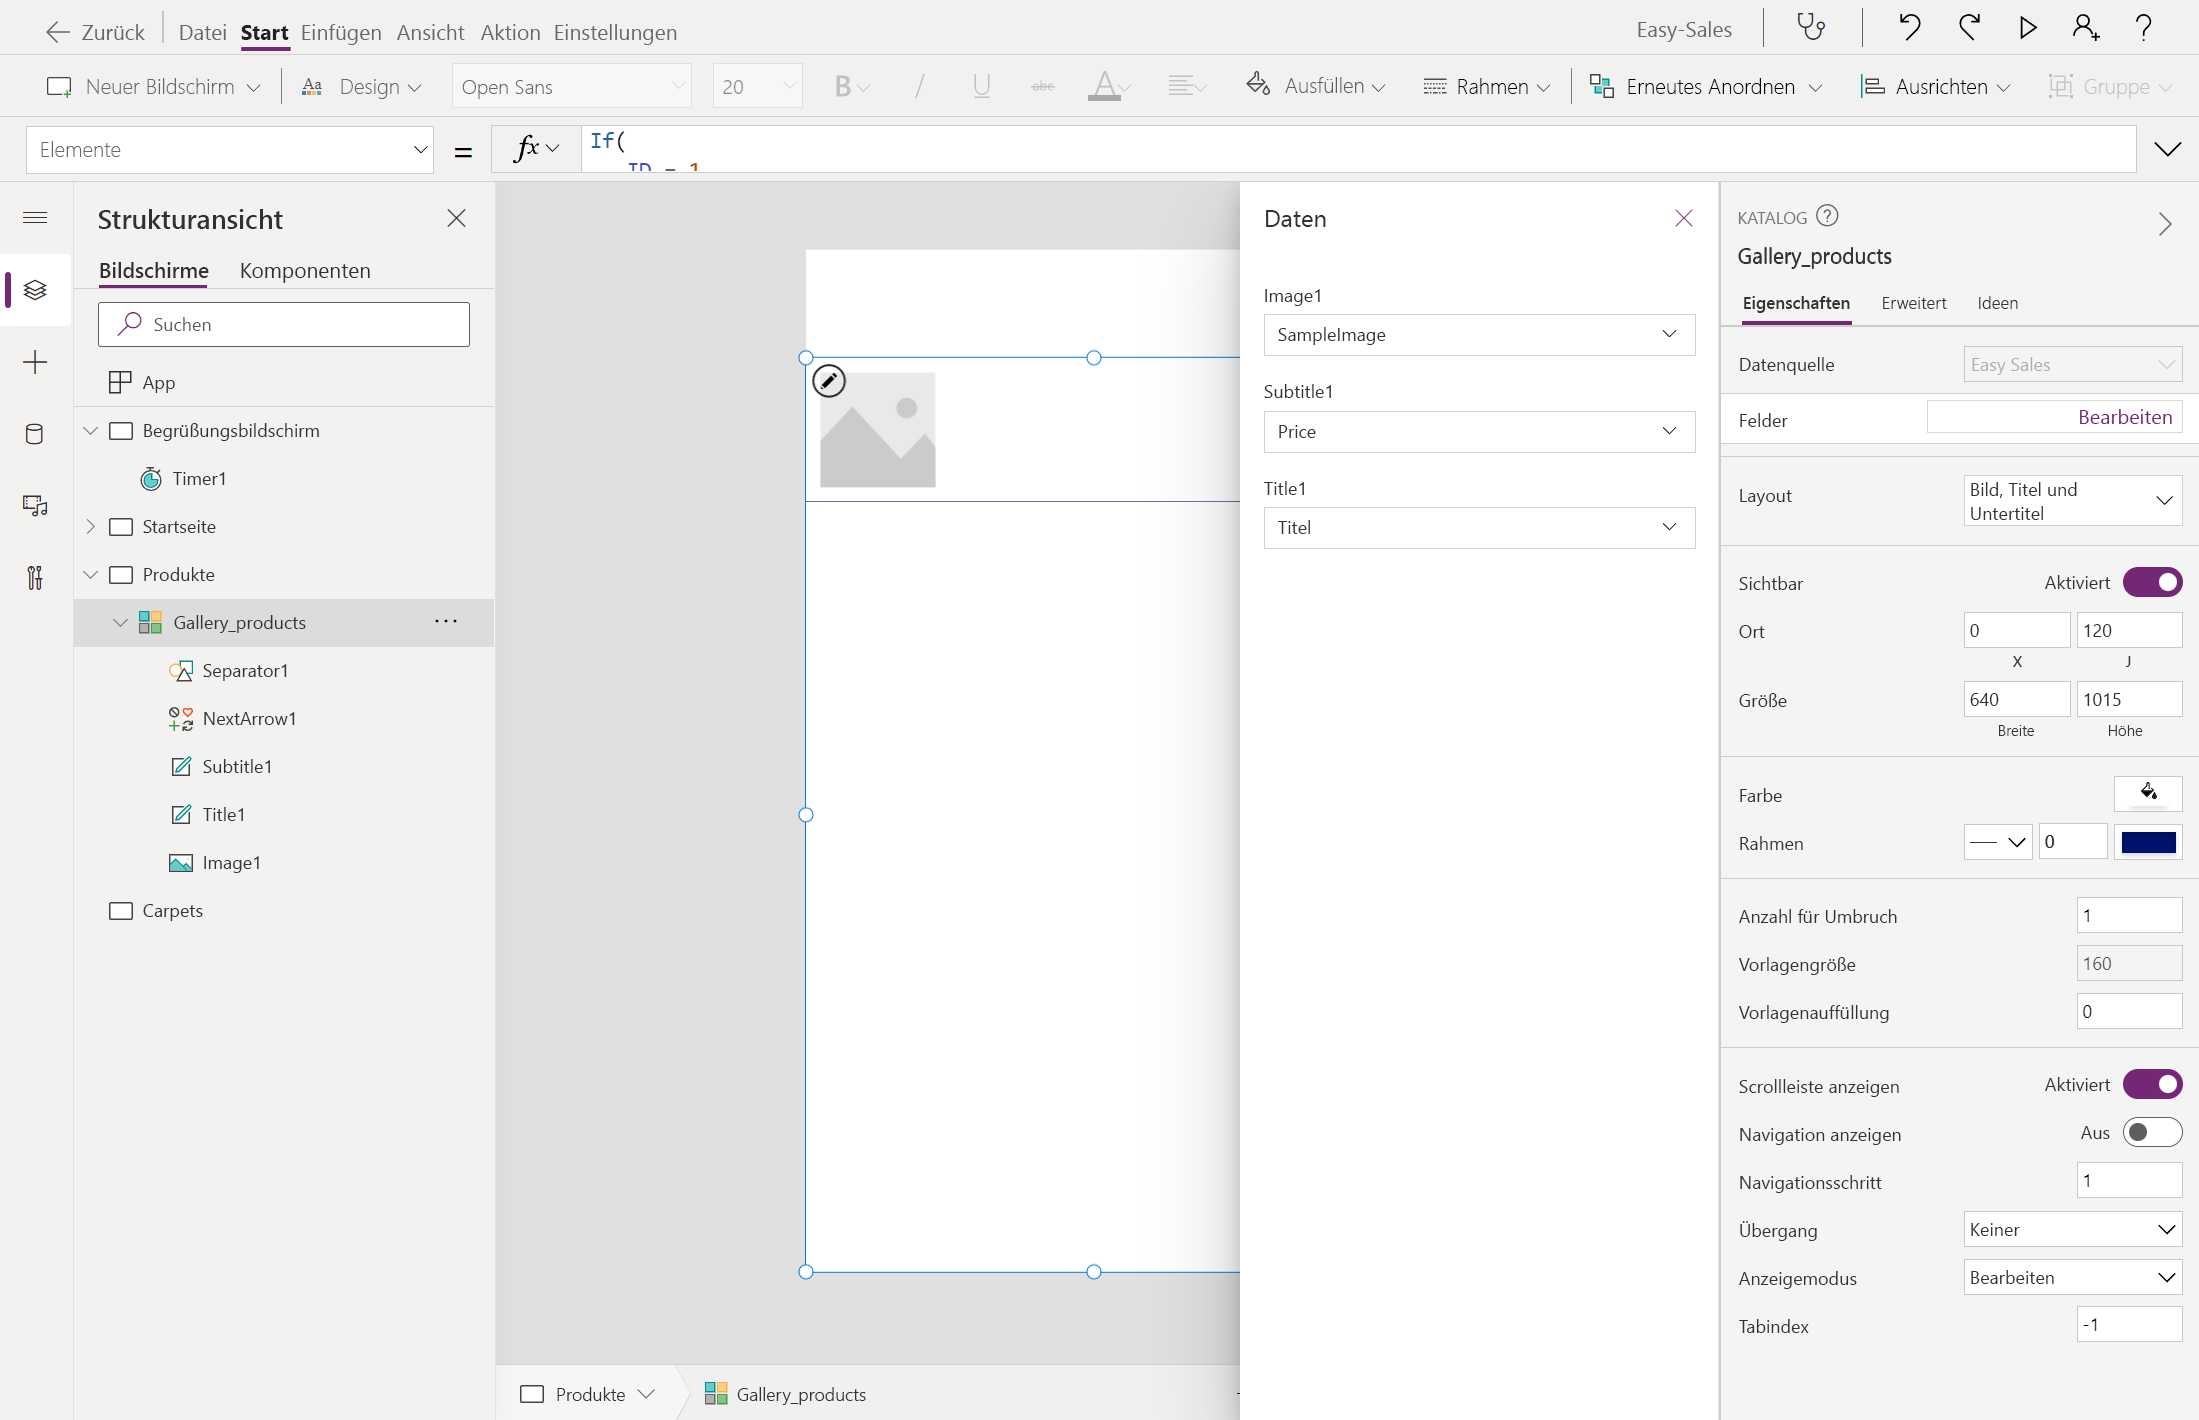Image resolution: width=2199 pixels, height=1420 pixels.
Task: Open the Layout dropdown
Action: pos(2071,500)
